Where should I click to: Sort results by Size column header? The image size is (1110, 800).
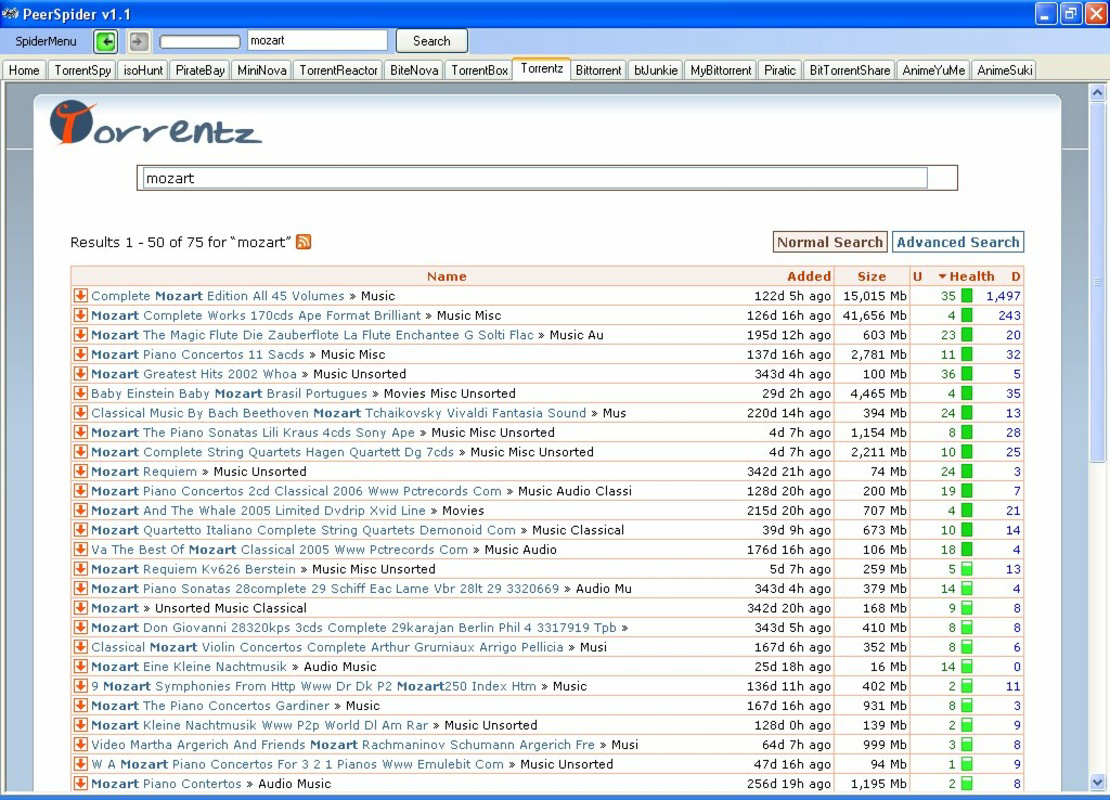[x=871, y=276]
